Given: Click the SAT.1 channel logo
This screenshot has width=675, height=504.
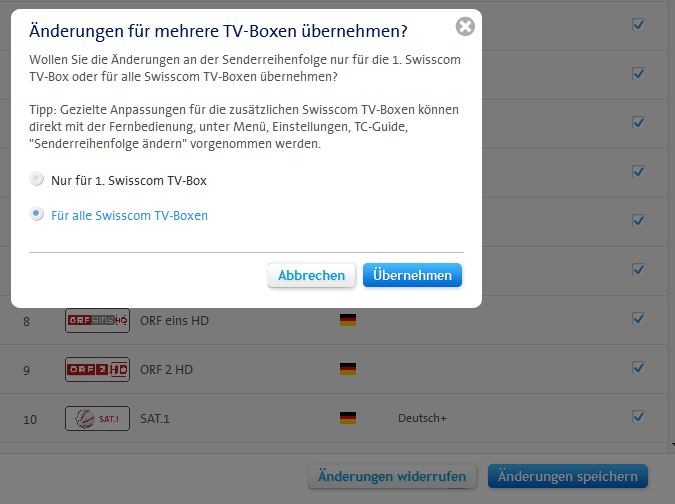Looking at the screenshot, I should [97, 418].
